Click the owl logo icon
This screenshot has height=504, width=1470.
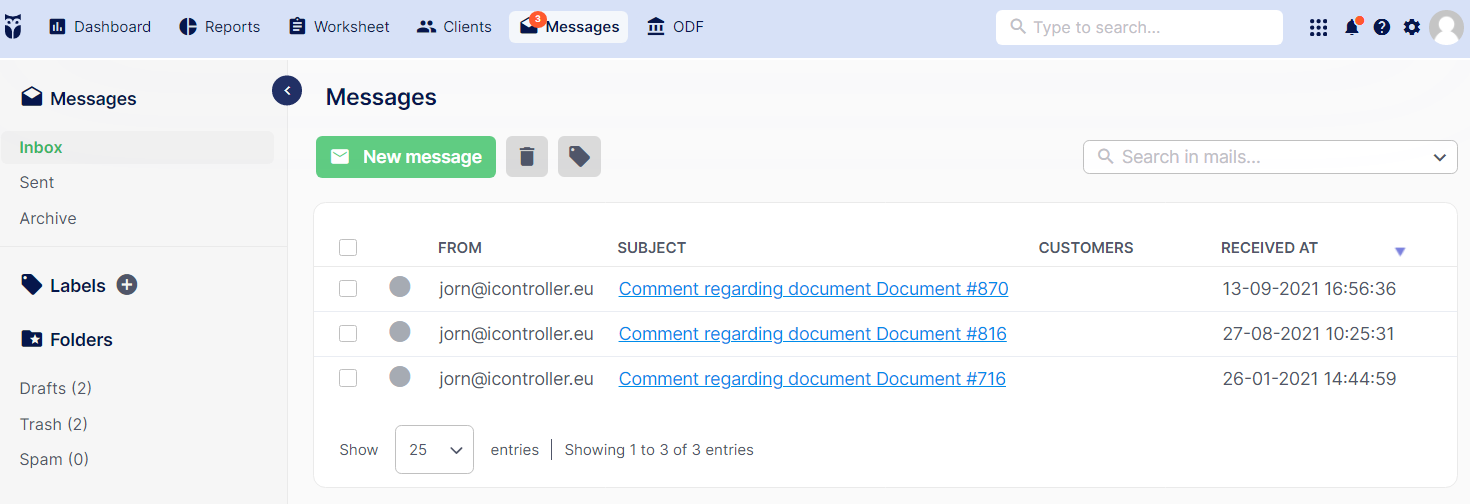pos(13,27)
